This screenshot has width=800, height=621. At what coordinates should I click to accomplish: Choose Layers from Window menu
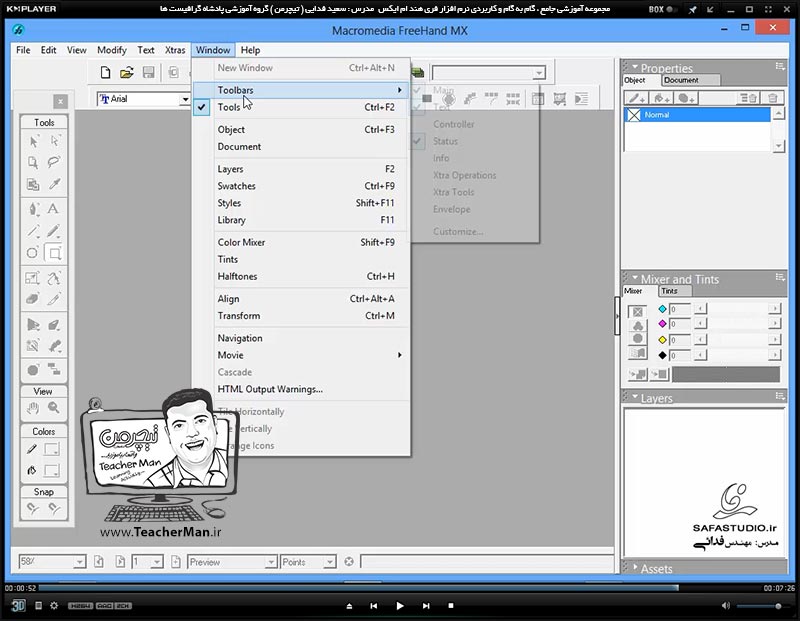pos(301,169)
